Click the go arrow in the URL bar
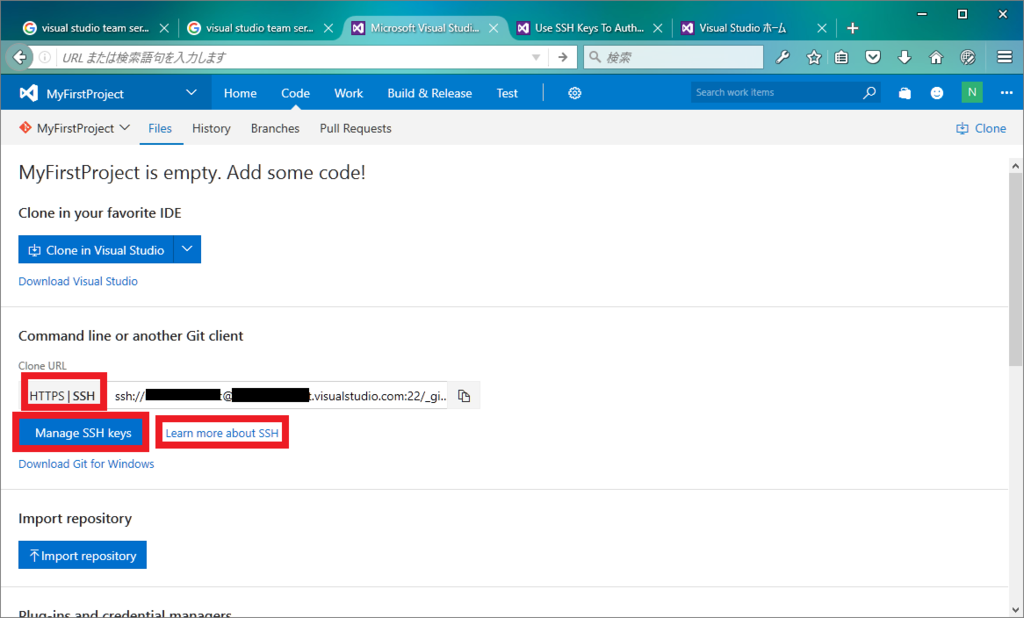The width and height of the screenshot is (1024, 618). (x=562, y=57)
